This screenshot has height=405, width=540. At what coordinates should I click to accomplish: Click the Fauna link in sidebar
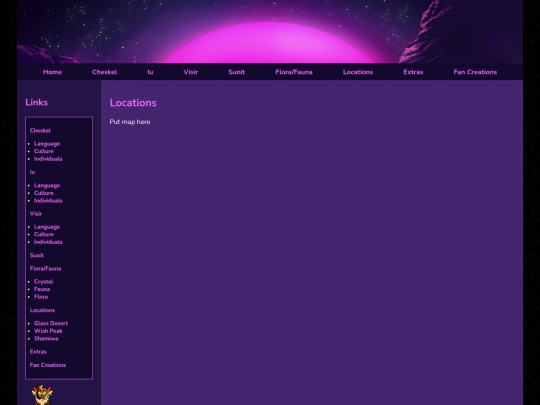click(42, 289)
